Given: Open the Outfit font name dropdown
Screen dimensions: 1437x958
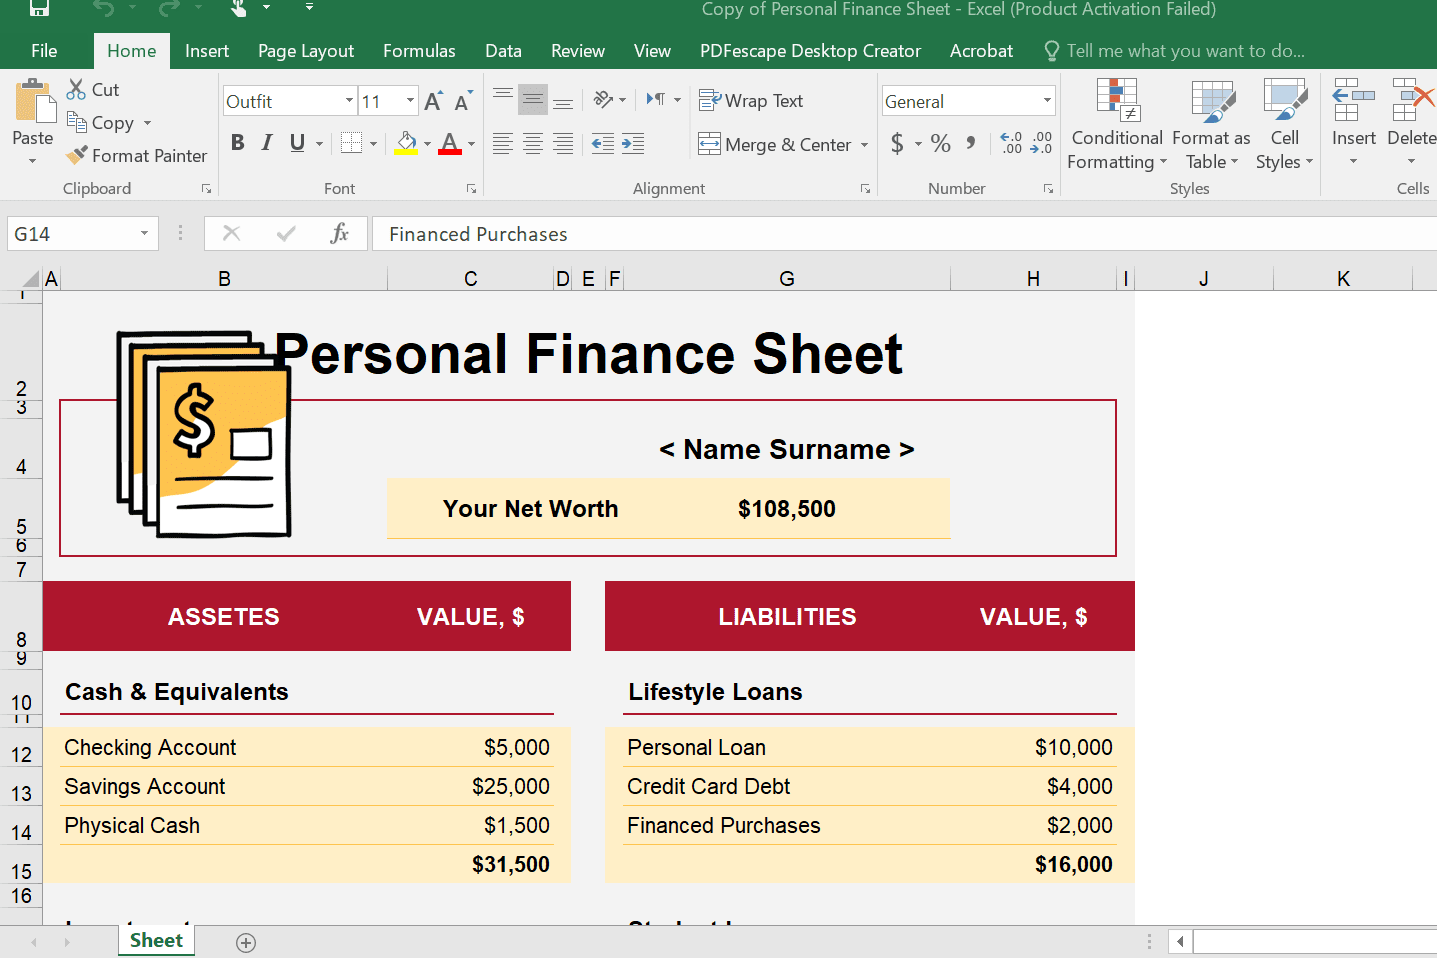Looking at the screenshot, I should click(349, 101).
